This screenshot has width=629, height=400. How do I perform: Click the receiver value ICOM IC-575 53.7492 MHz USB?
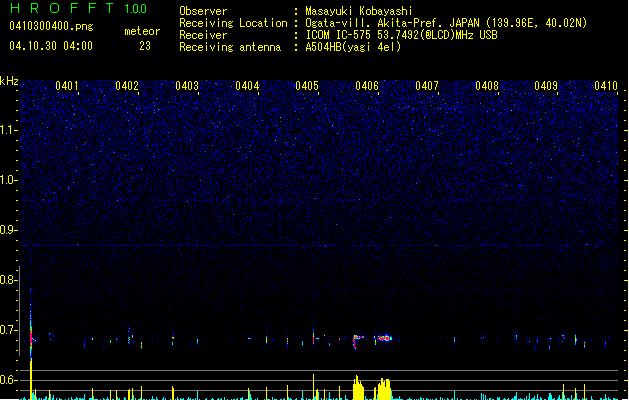(x=402, y=35)
